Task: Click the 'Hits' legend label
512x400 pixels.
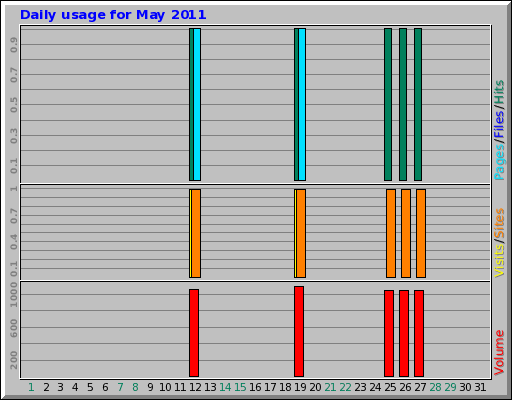Action: tap(499, 92)
